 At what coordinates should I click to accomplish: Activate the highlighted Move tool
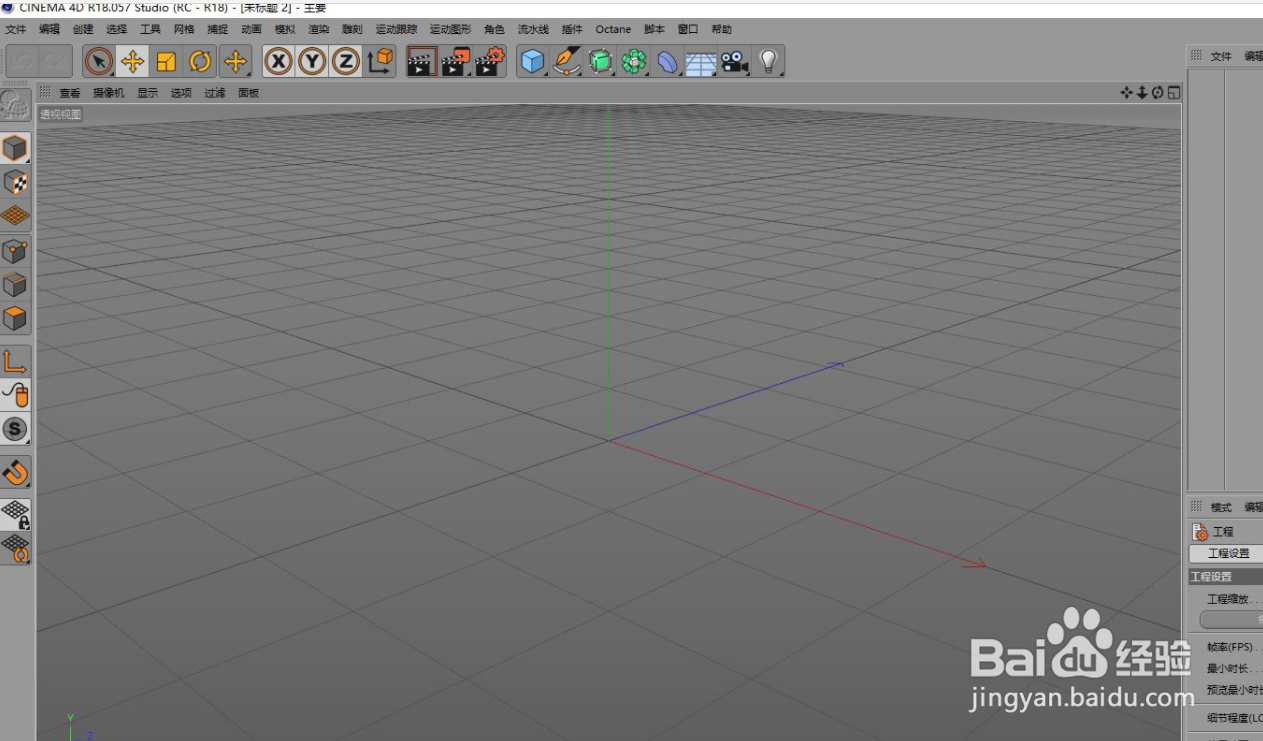click(132, 62)
